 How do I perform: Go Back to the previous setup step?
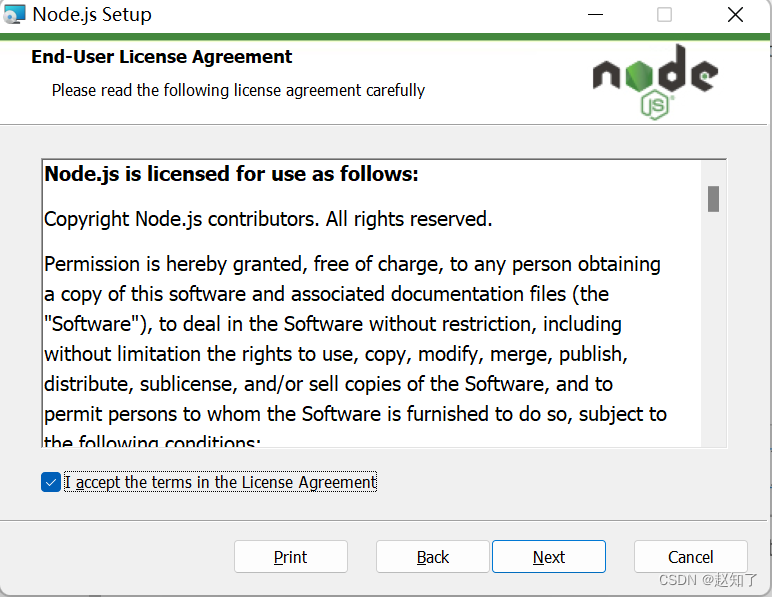pyautogui.click(x=433, y=557)
